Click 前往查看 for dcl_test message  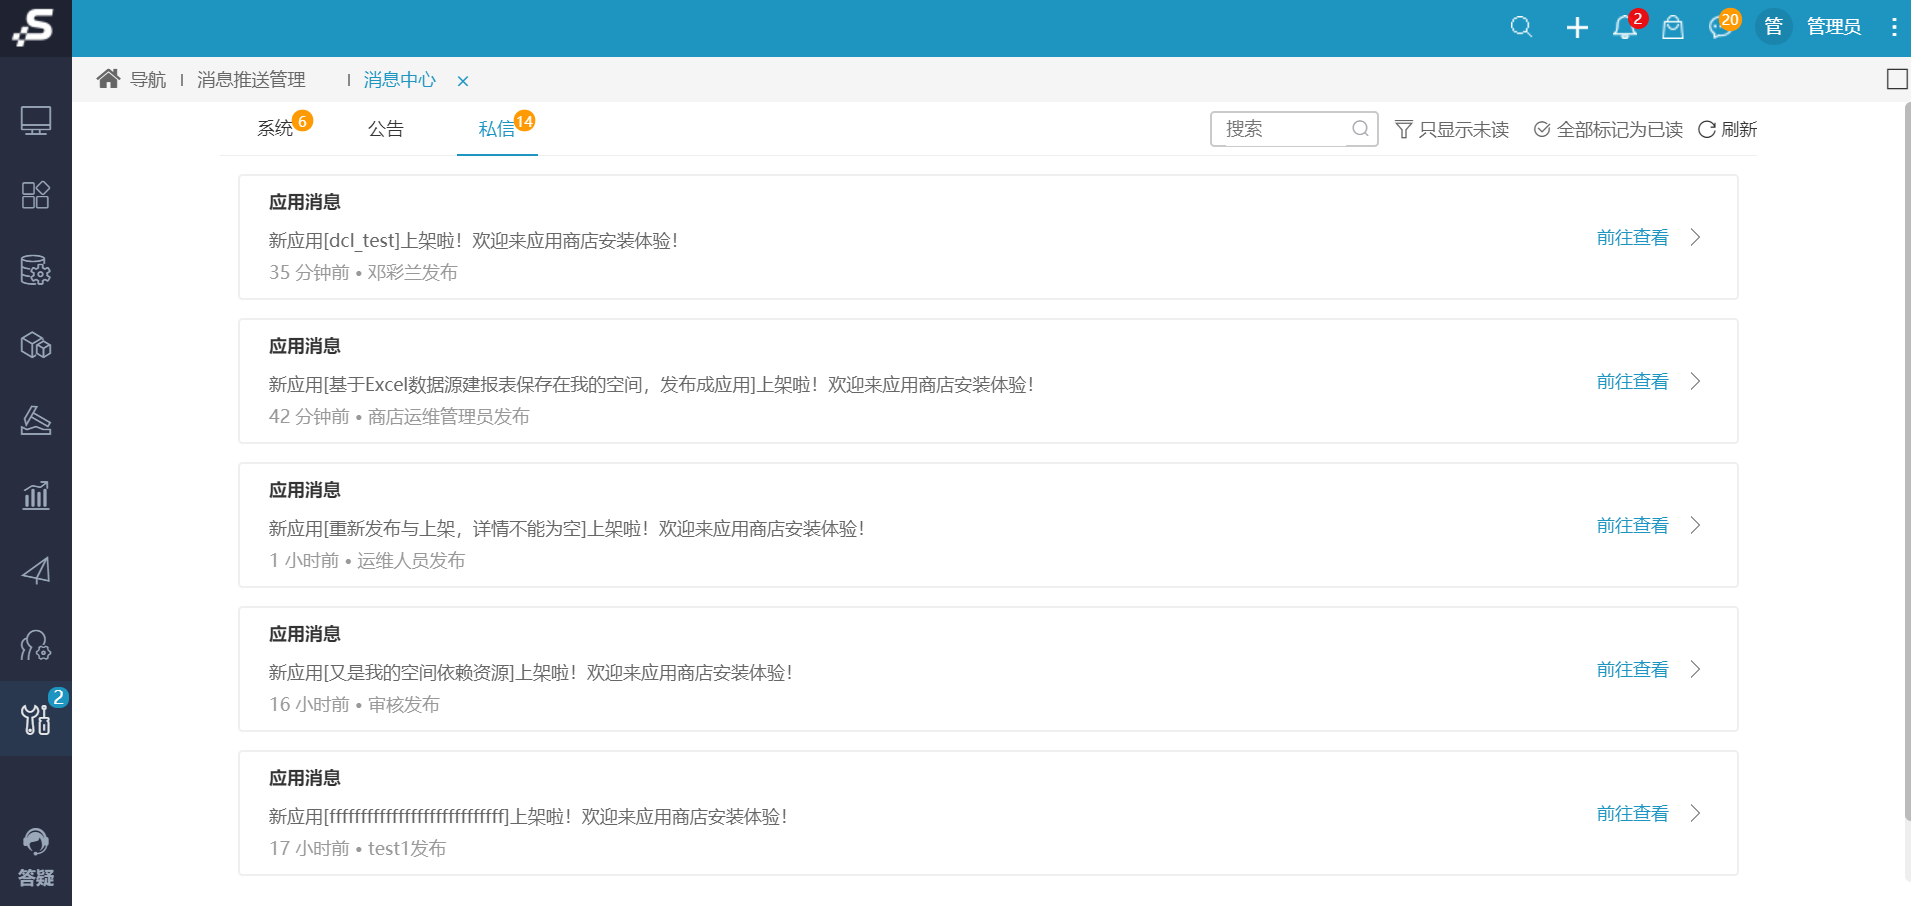coord(1632,238)
